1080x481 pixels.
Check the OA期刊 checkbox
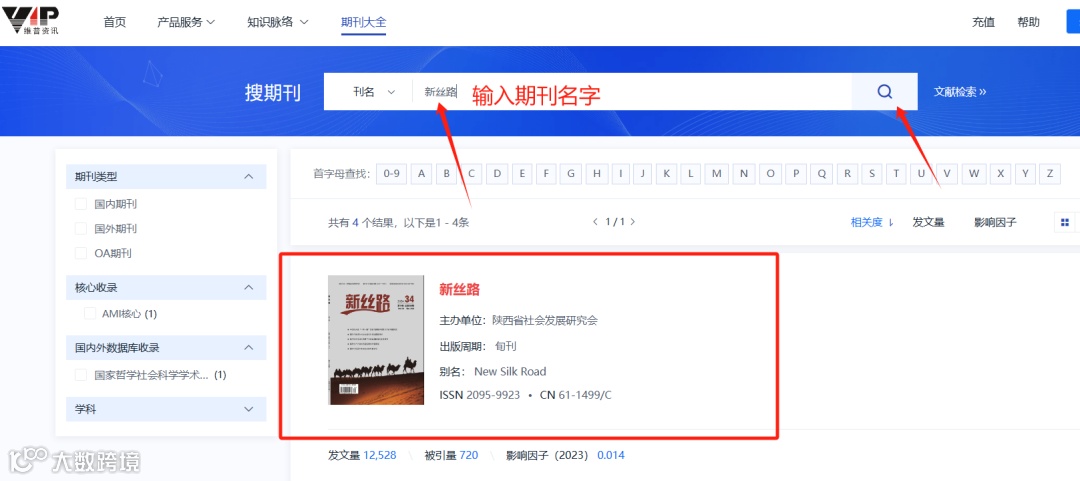click(x=81, y=253)
